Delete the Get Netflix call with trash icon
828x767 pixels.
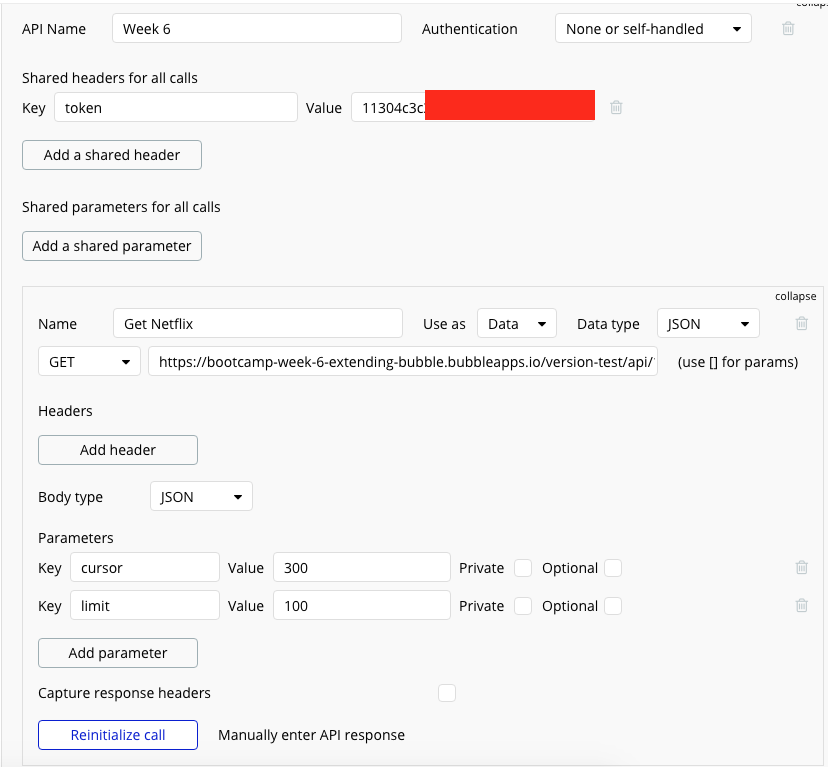tap(801, 323)
